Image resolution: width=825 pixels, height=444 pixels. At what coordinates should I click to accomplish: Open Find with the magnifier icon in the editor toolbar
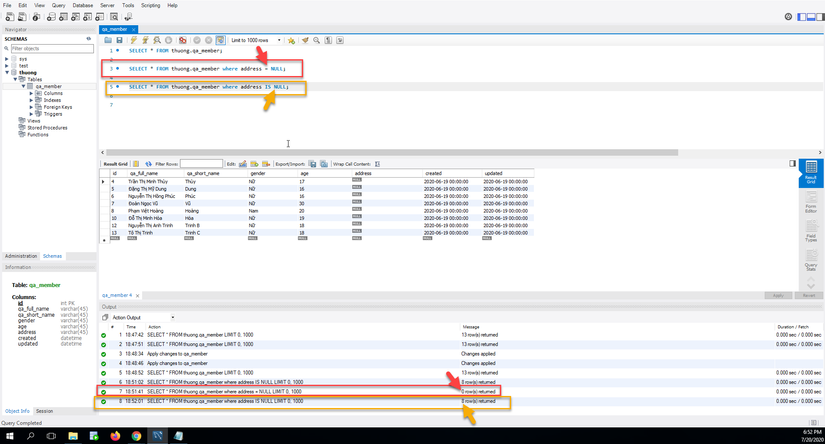[317, 41]
